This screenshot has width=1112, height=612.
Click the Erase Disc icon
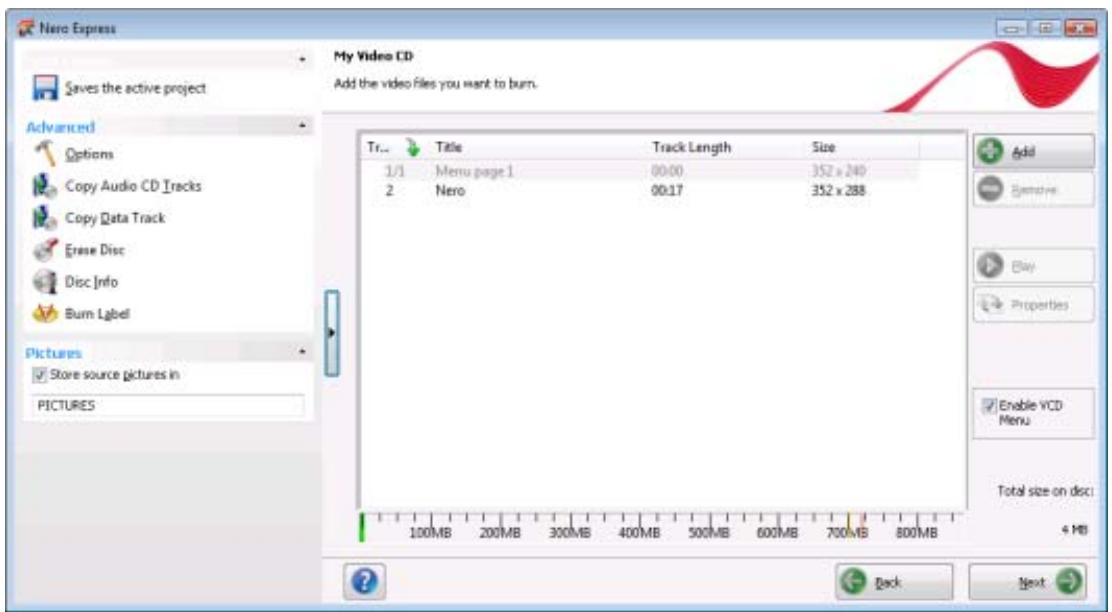tap(45, 250)
